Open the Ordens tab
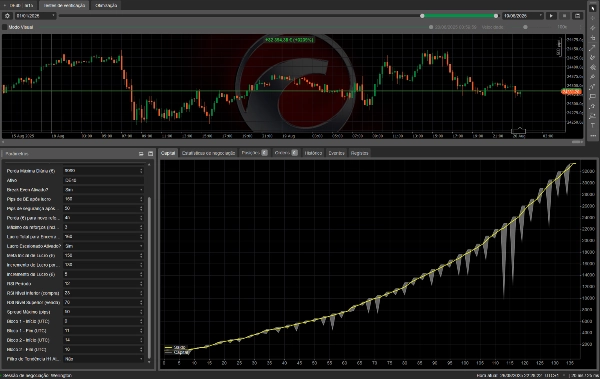The width and height of the screenshot is (600, 379). (285, 153)
